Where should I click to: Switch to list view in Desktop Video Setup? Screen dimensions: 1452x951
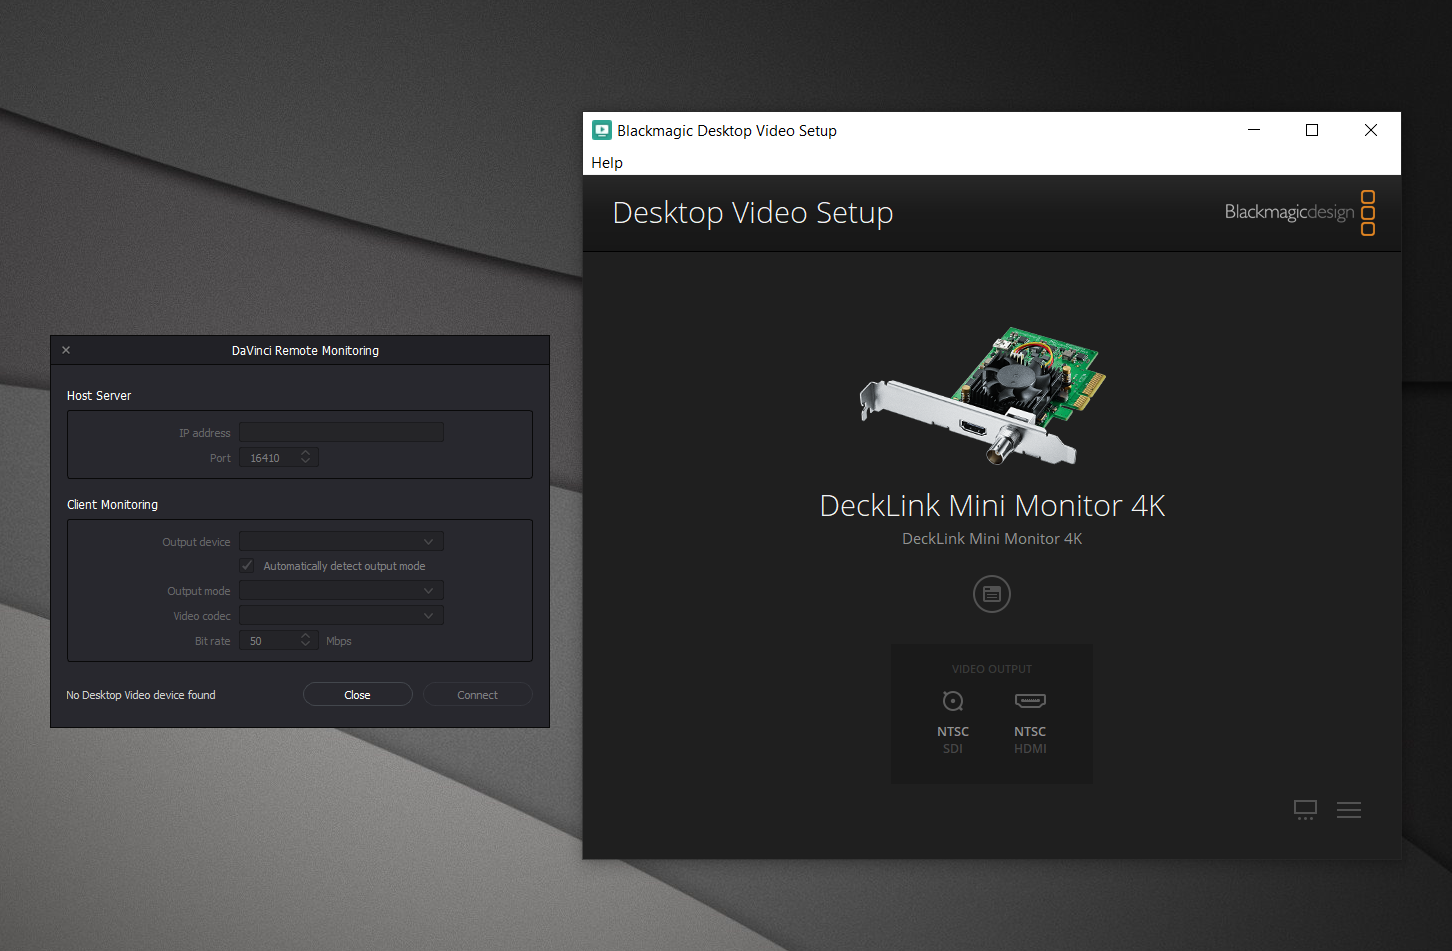(x=1349, y=810)
